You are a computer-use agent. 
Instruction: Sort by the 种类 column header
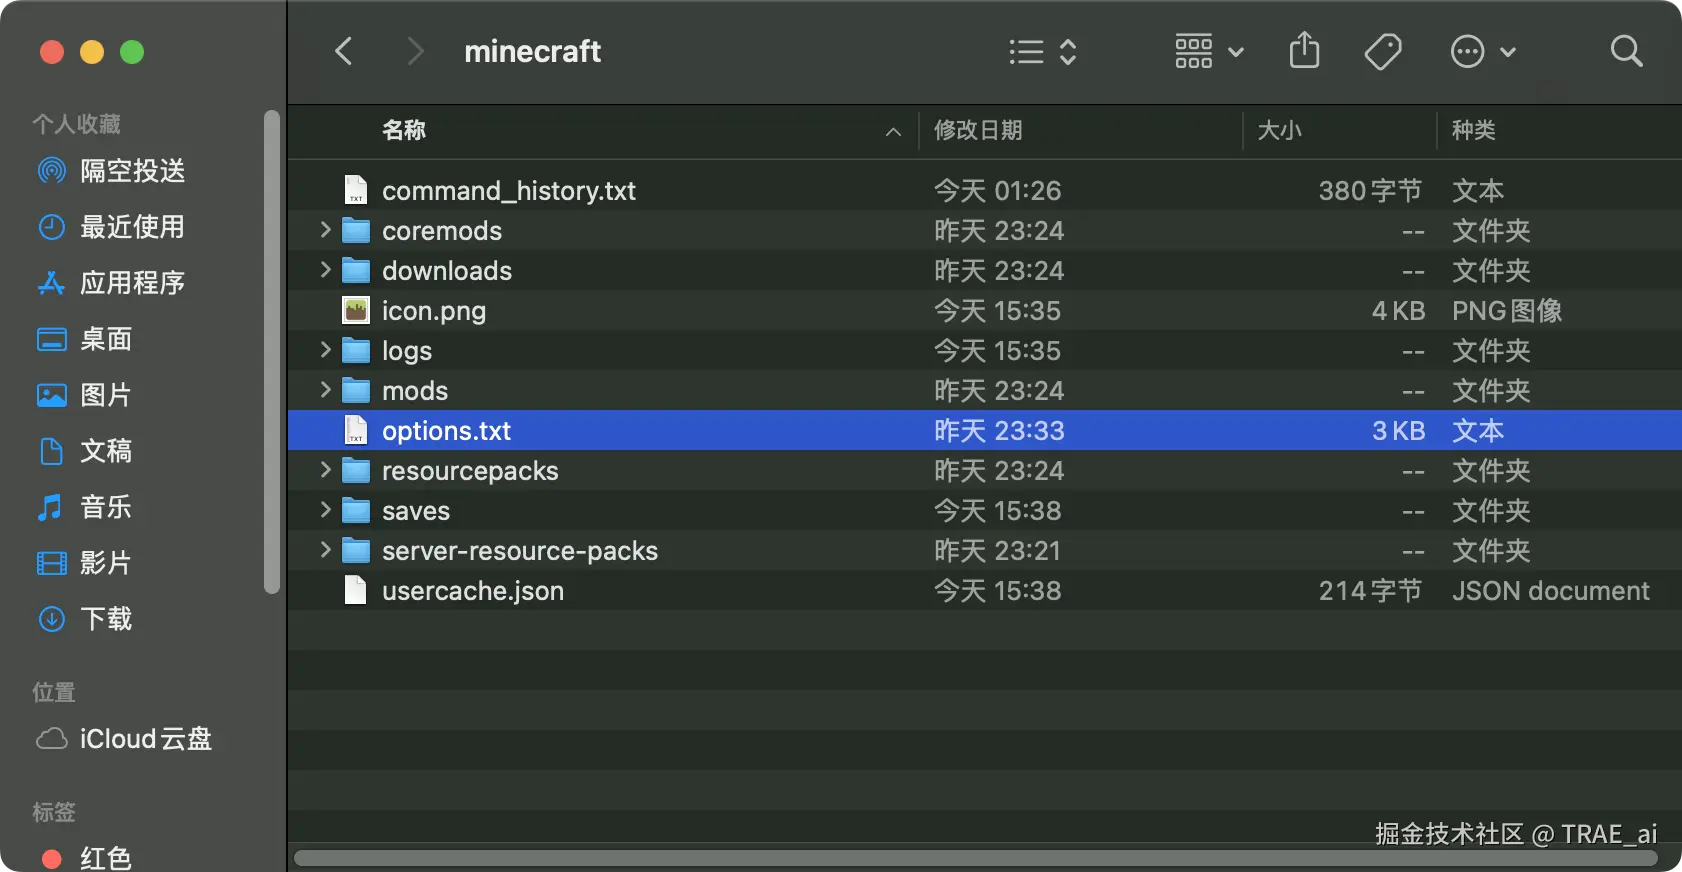1474,130
